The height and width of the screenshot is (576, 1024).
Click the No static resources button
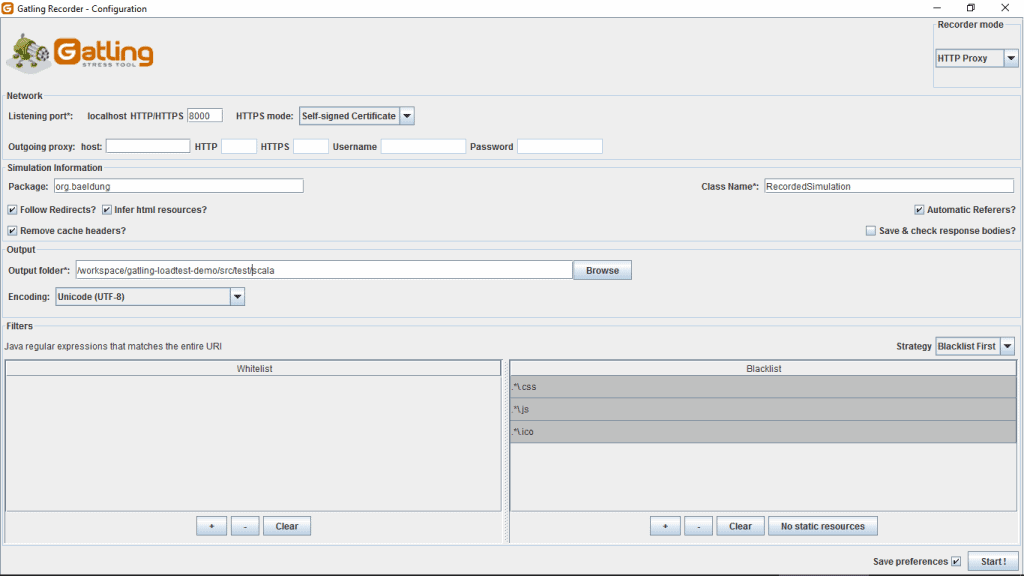(x=822, y=526)
